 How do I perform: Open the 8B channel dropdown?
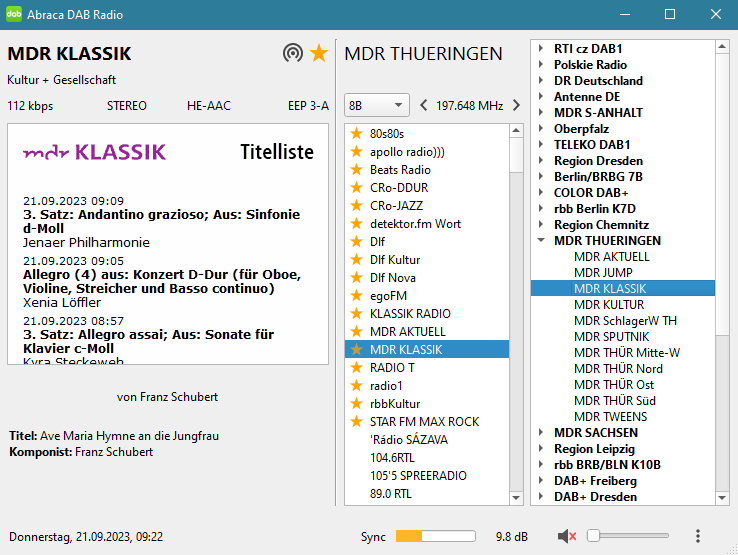tap(377, 105)
